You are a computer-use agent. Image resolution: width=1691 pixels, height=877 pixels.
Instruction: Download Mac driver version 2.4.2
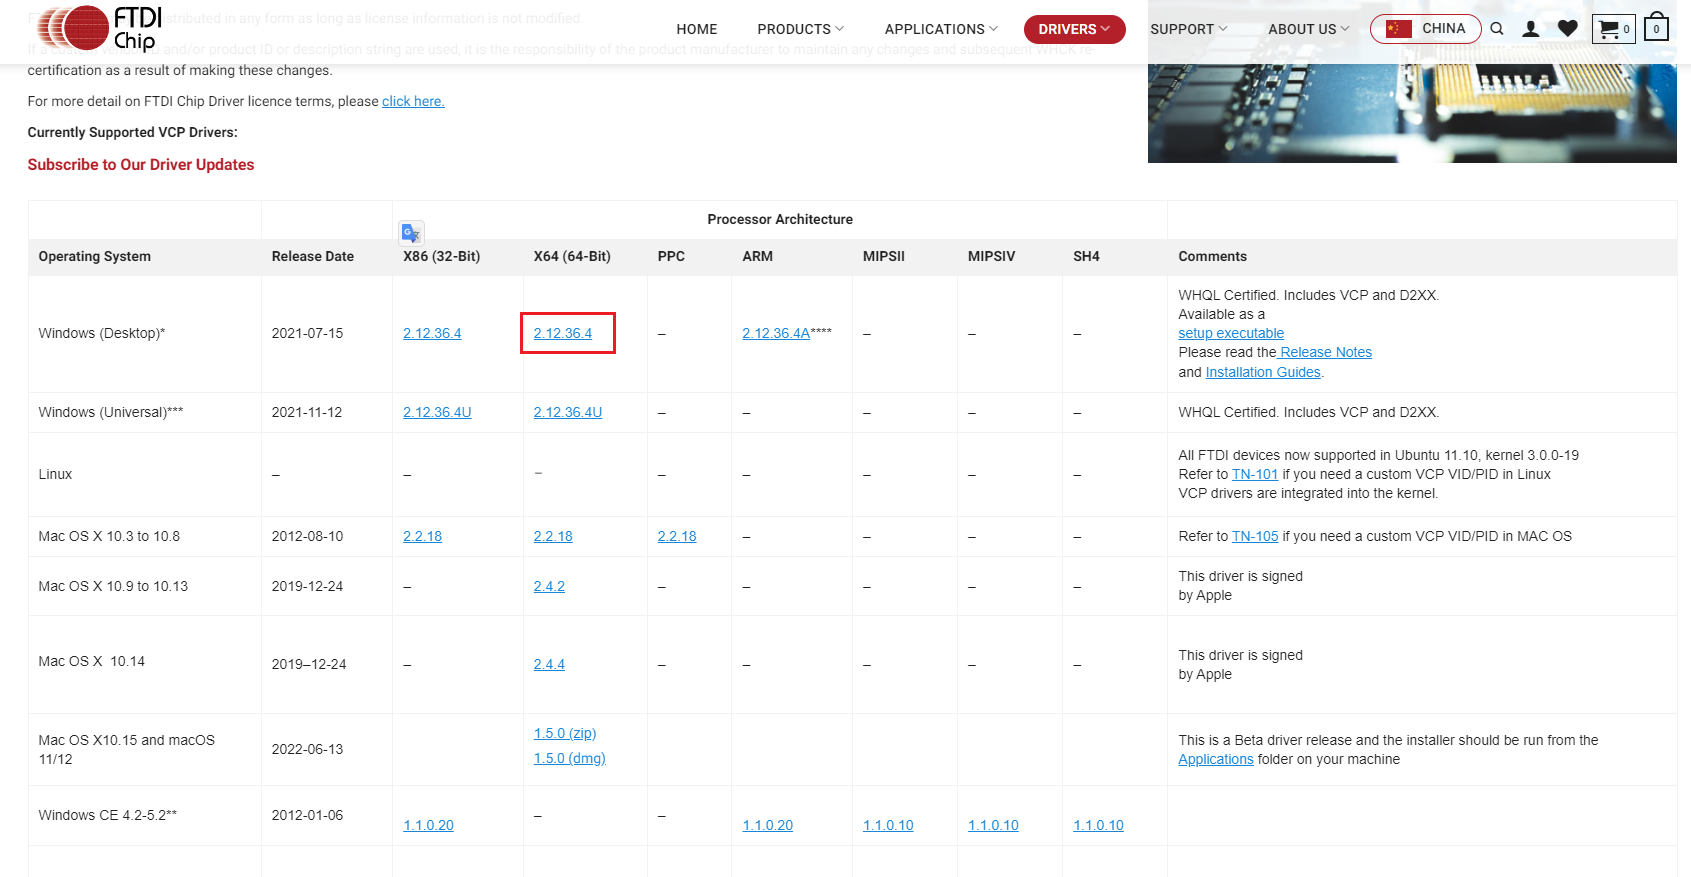pos(549,586)
